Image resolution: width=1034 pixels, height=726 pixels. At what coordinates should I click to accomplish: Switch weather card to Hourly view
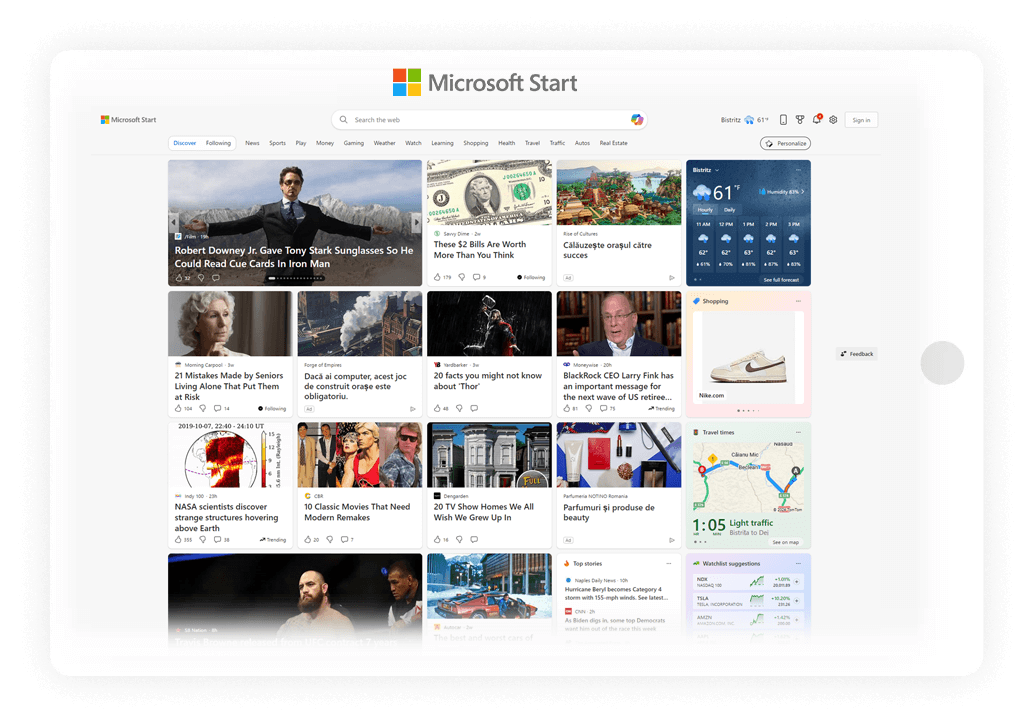click(x=705, y=210)
